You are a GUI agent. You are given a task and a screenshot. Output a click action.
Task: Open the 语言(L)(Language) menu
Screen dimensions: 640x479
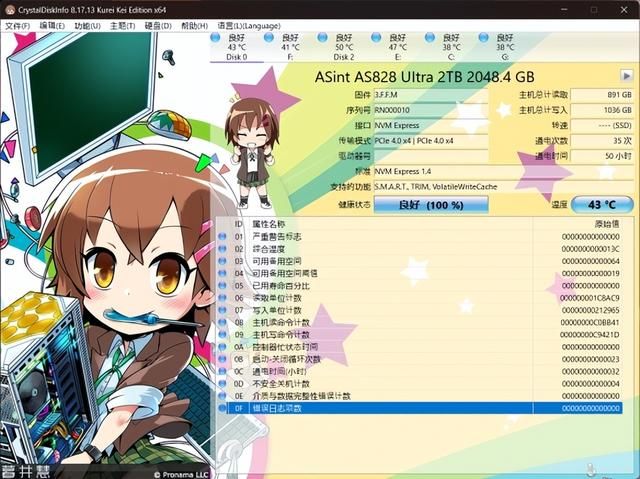pyautogui.click(x=249, y=26)
